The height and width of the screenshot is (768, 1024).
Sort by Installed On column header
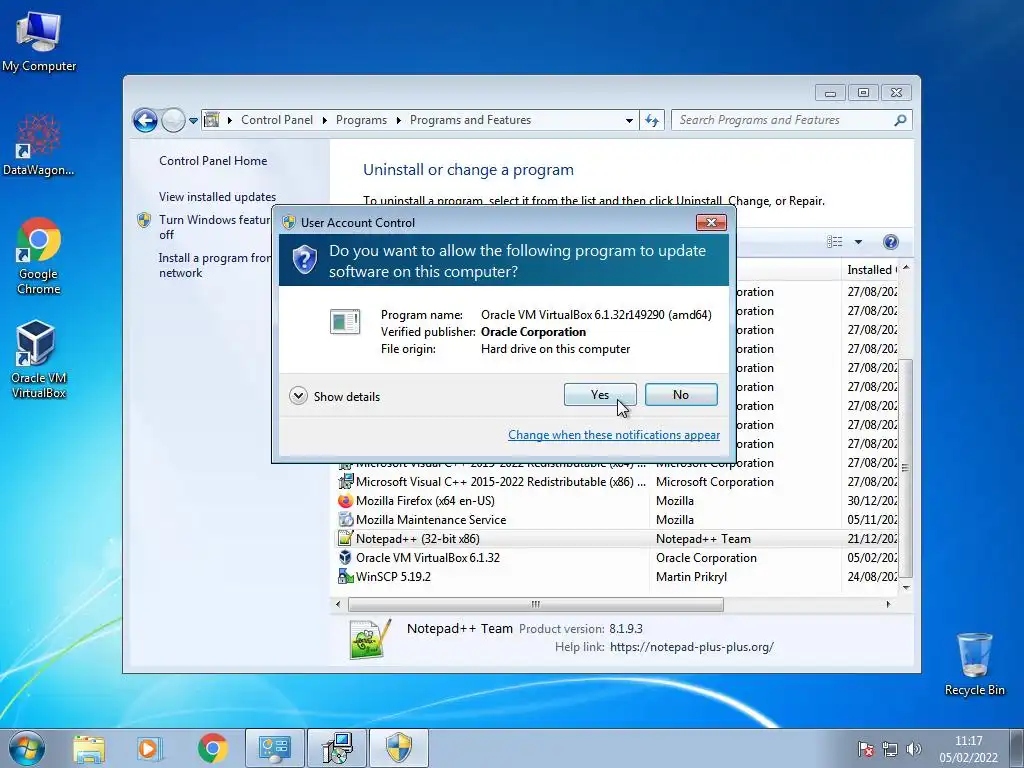point(870,270)
